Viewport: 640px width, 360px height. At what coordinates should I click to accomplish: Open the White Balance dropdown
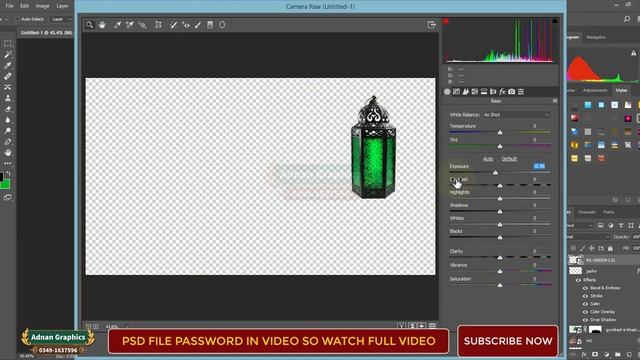516,115
